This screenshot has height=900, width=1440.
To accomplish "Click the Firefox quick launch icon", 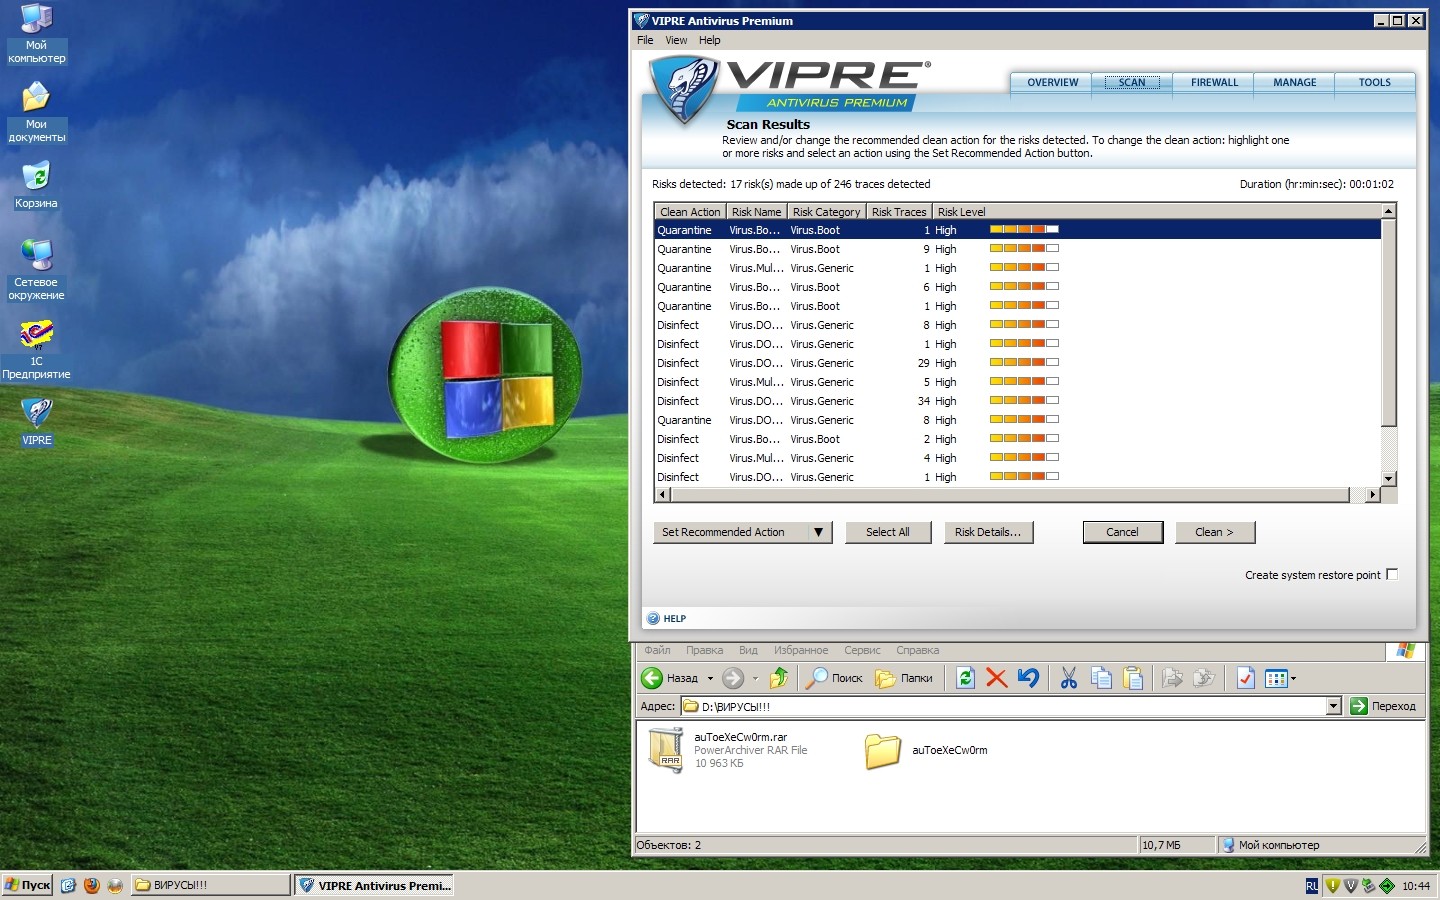I will [92, 885].
